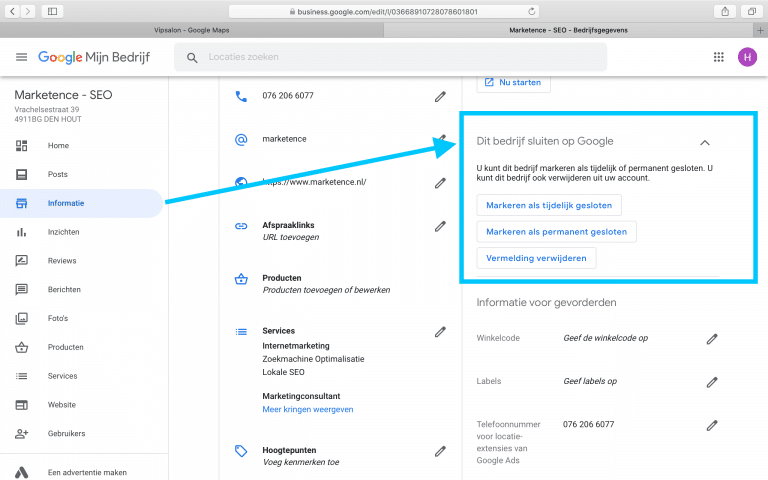Screen dimensions: 768x480
Task: Edit the Afspraaklinks pencil icon
Action: click(440, 226)
